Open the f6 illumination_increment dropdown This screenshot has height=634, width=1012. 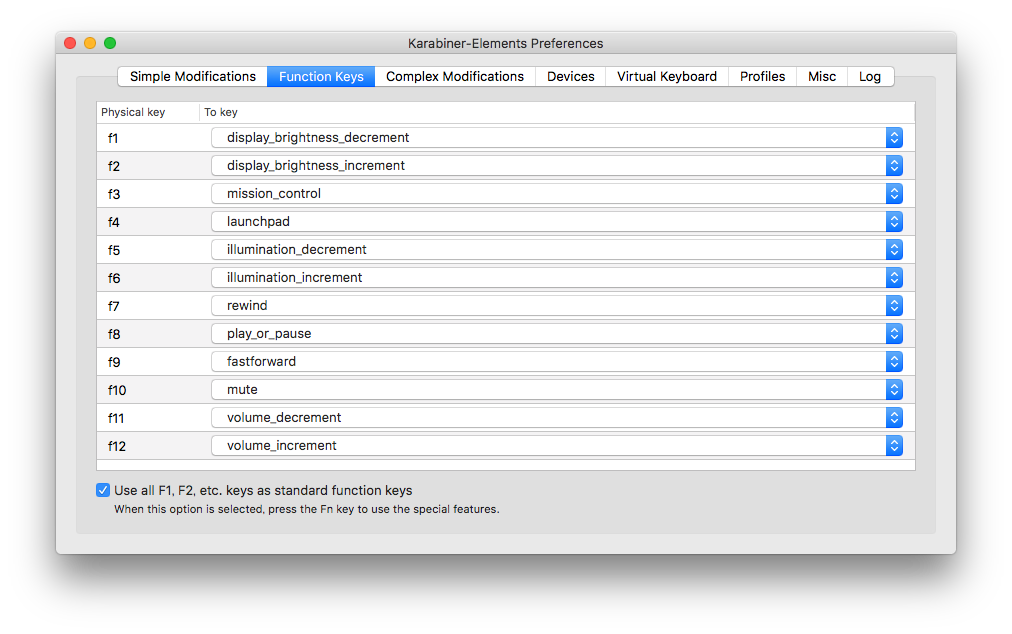click(x=557, y=278)
